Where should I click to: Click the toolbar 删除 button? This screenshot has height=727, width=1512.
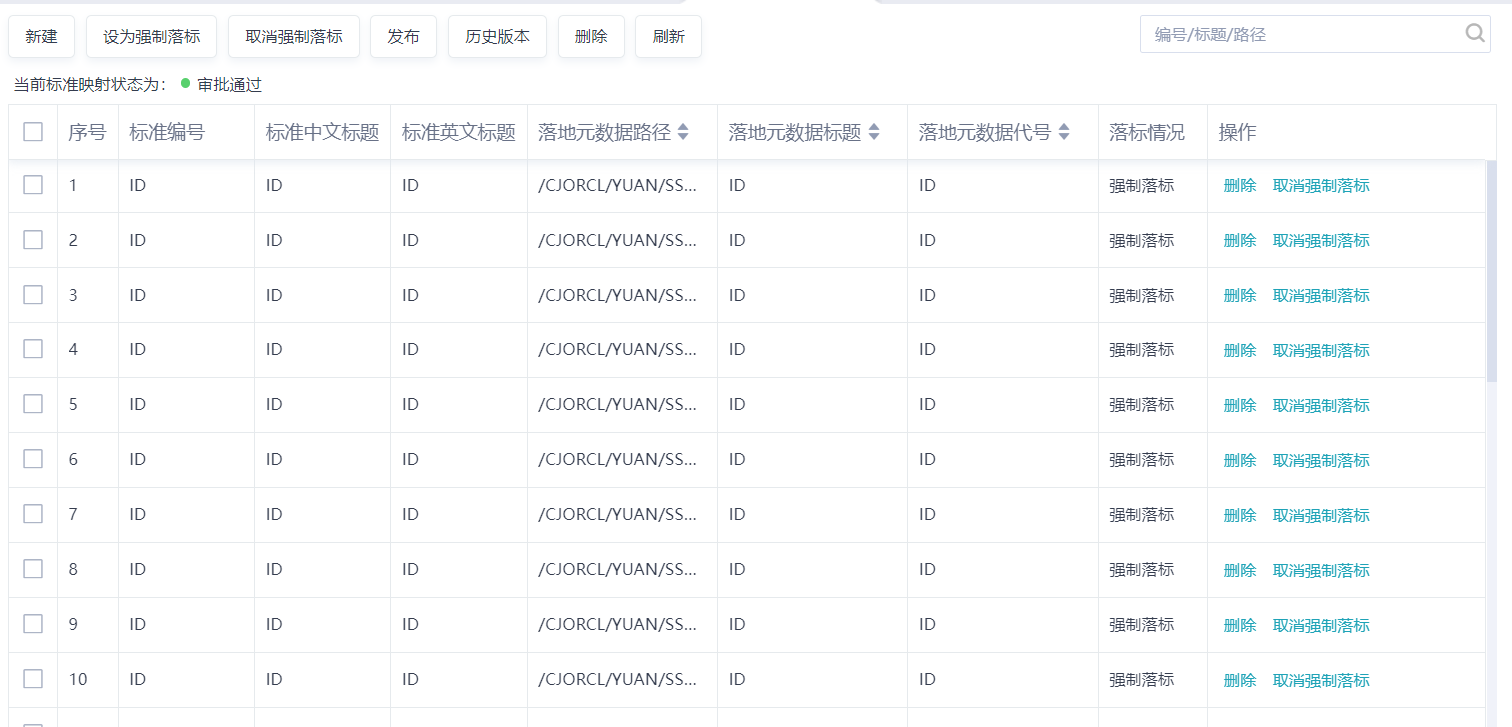coord(591,37)
